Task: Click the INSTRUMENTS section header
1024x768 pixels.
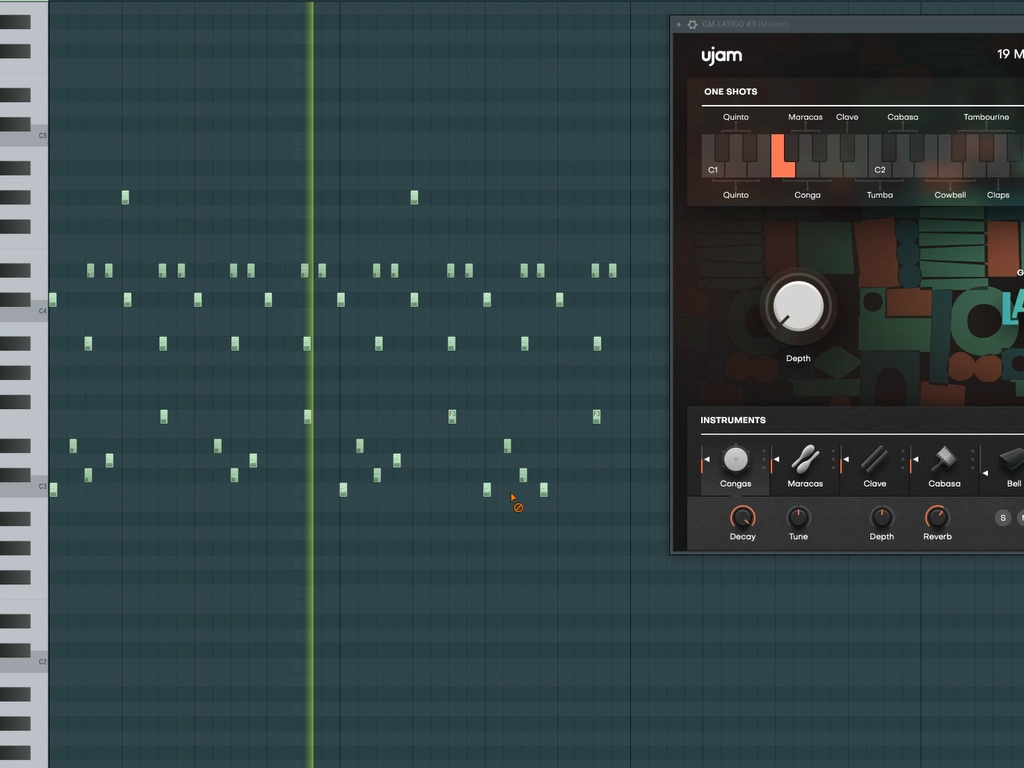Action: (732, 420)
